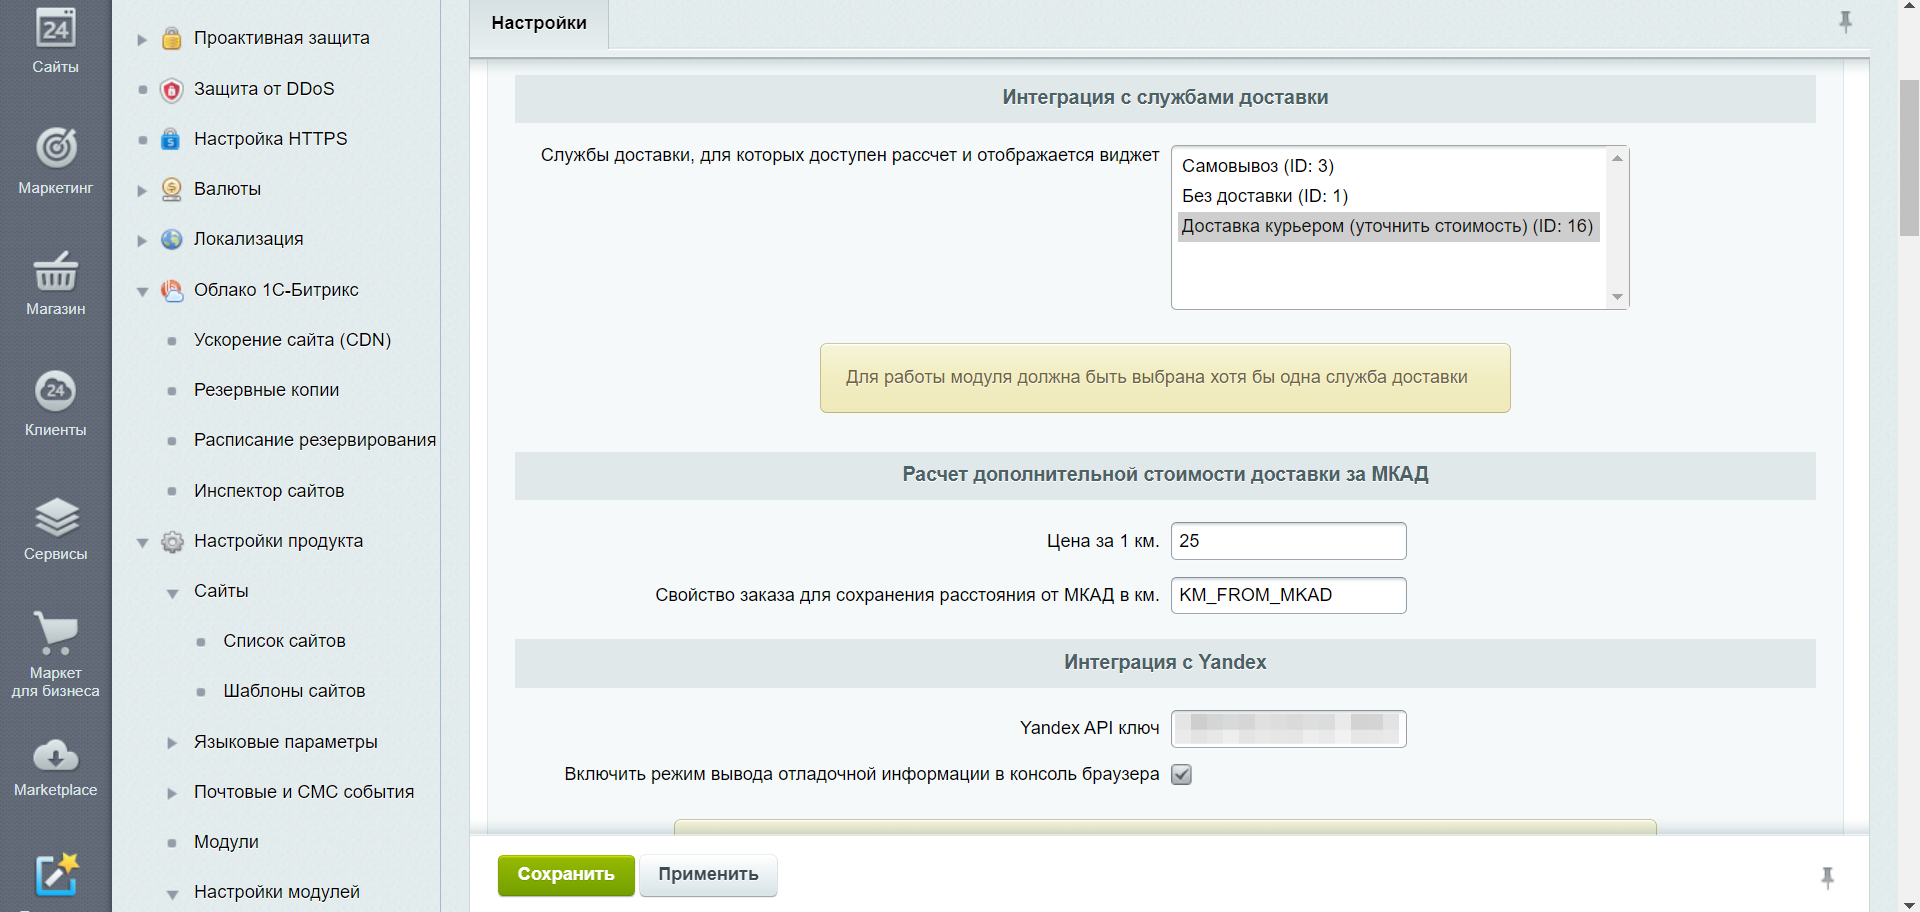Open Резервные копии menu item
This screenshot has height=912, width=1920.
[266, 390]
